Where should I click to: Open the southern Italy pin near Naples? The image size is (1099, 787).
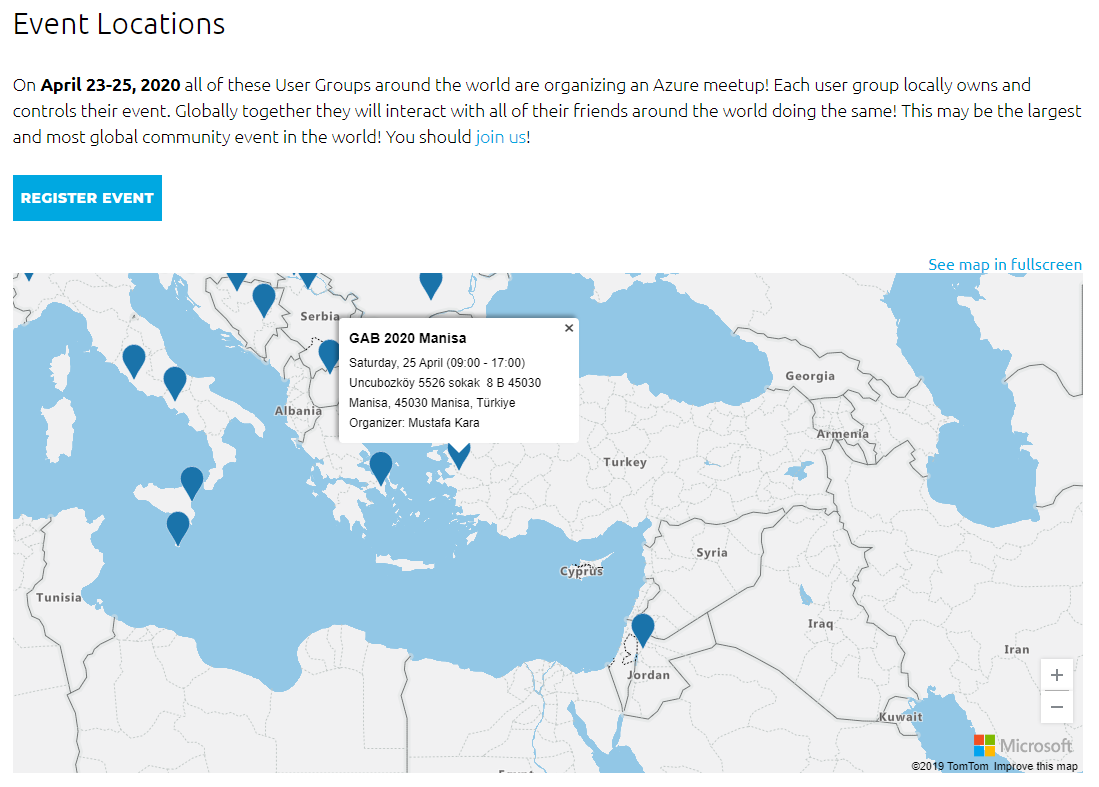[175, 380]
